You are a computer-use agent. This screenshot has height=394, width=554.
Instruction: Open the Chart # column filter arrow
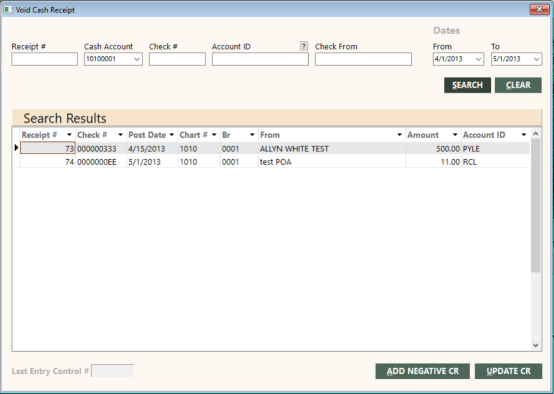click(x=214, y=135)
